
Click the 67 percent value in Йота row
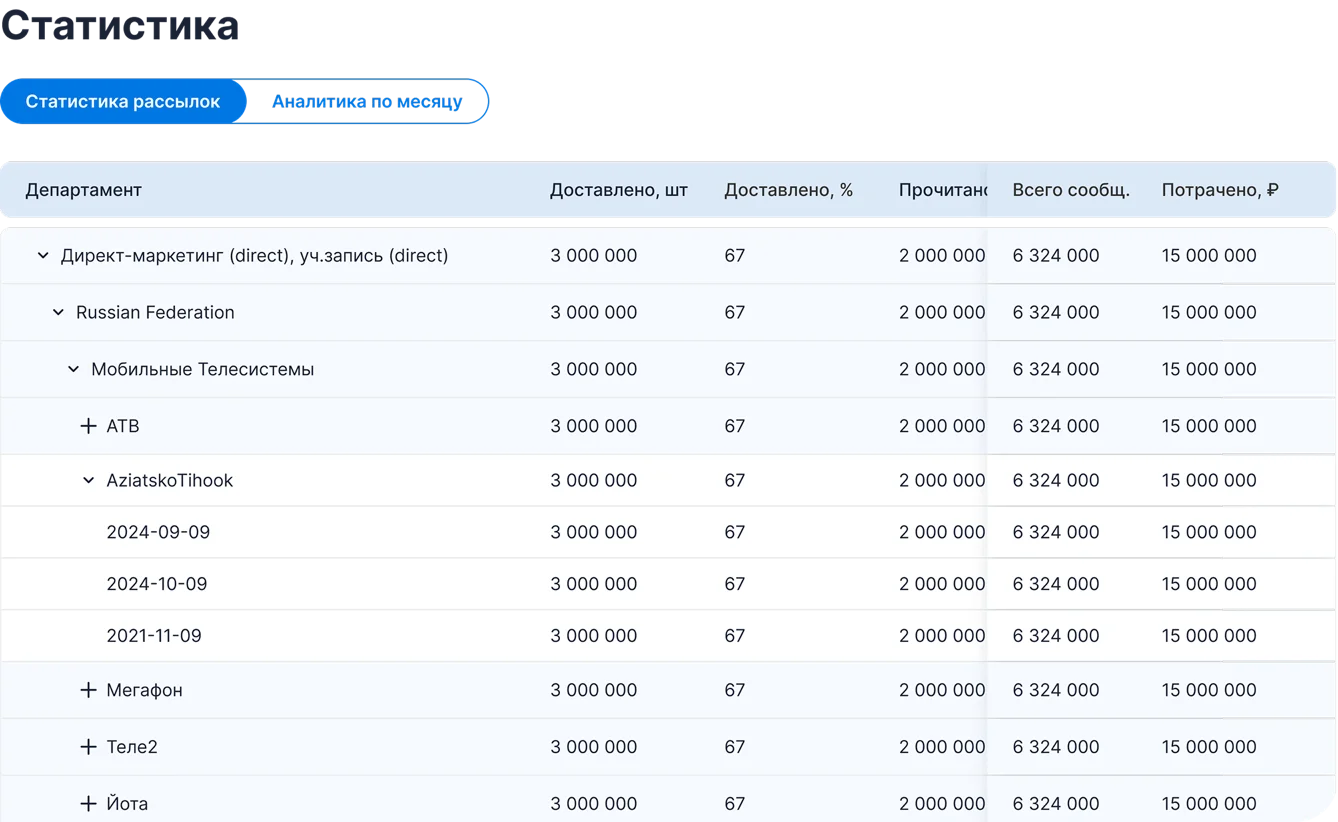pos(735,804)
